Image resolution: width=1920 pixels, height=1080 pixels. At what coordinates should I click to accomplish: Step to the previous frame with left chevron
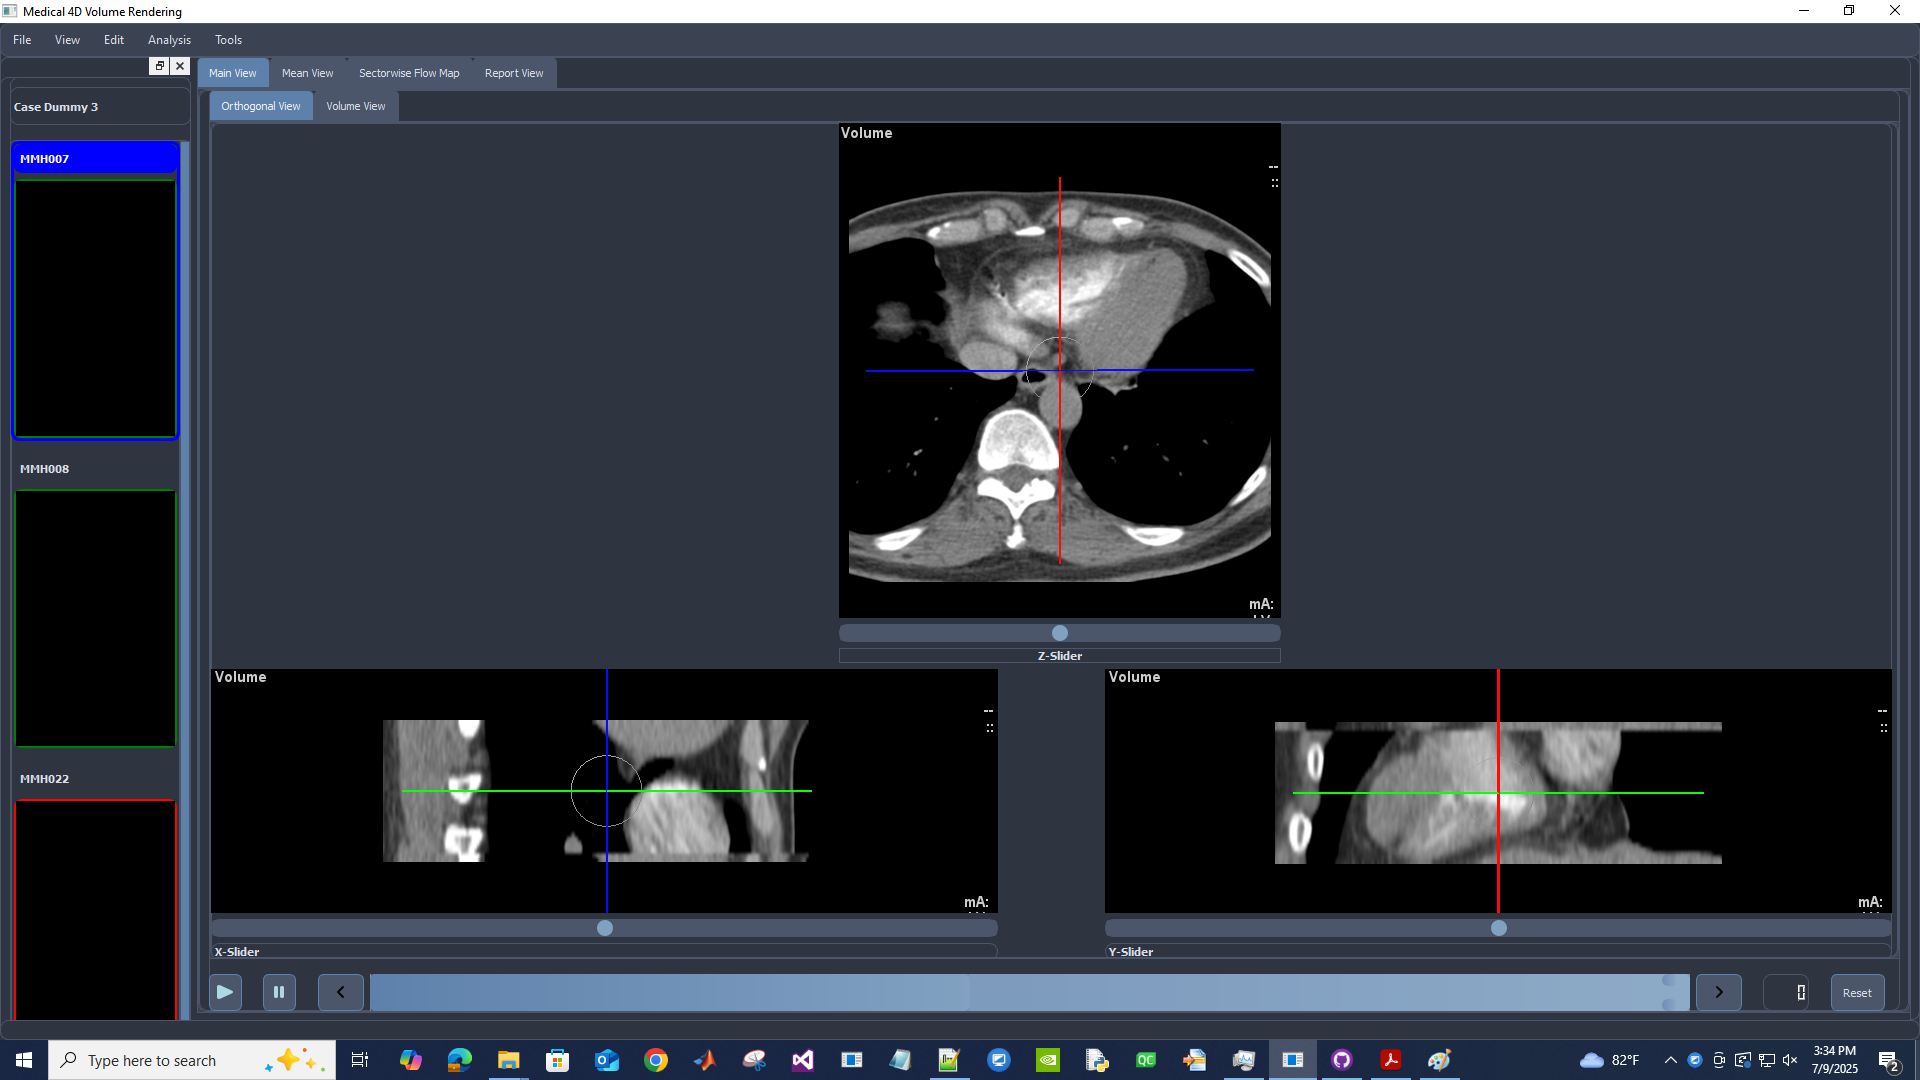340,992
